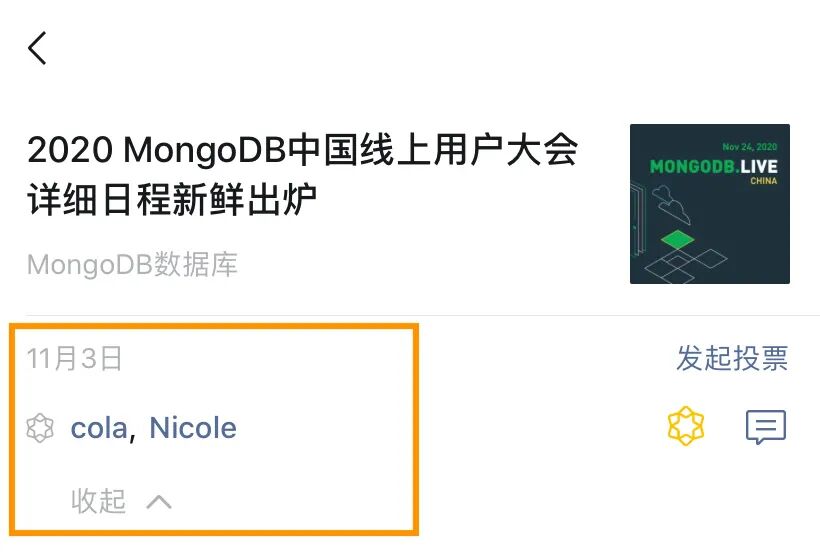Open cola's profile from the names list
The image size is (820, 558).
99,428
